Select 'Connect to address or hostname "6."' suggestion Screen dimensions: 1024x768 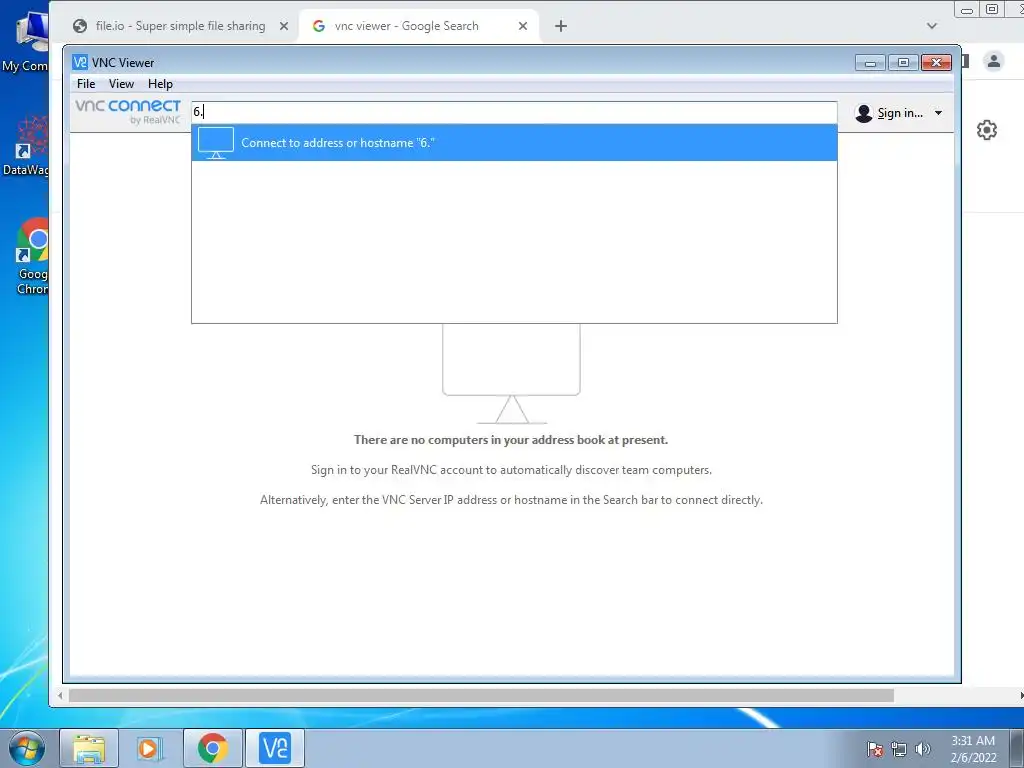[x=514, y=142]
